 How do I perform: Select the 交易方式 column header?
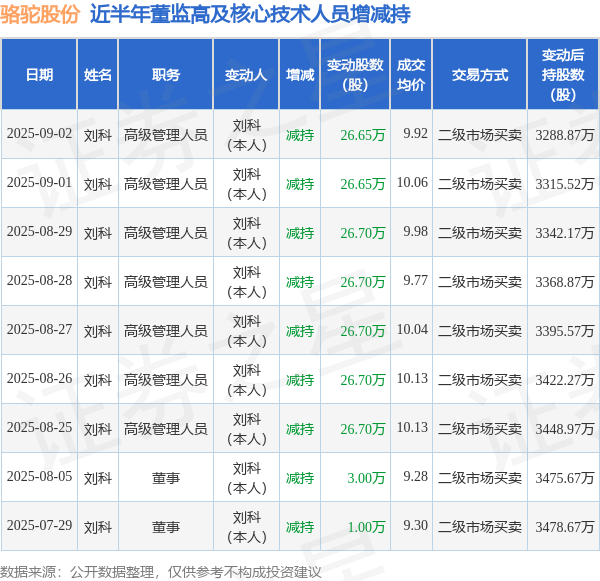480,75
